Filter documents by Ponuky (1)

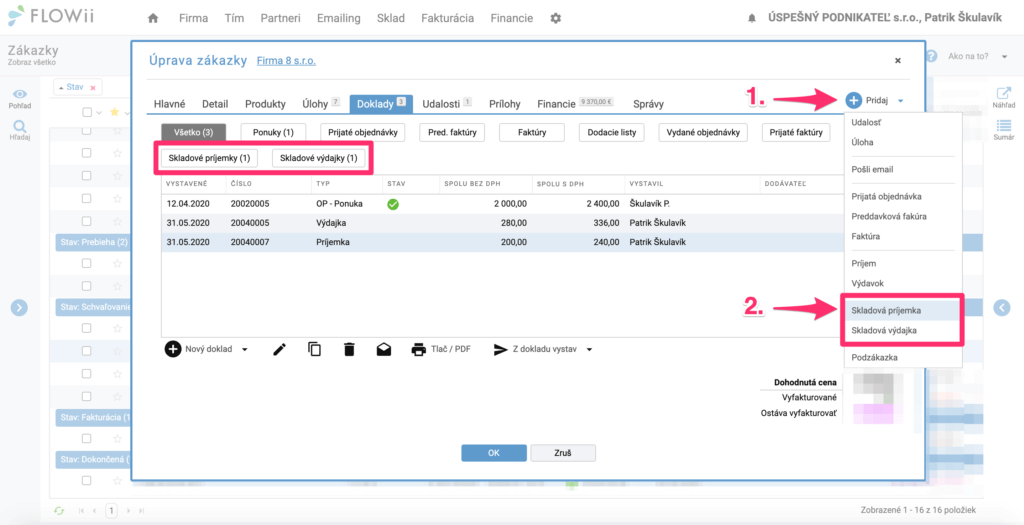click(273, 132)
